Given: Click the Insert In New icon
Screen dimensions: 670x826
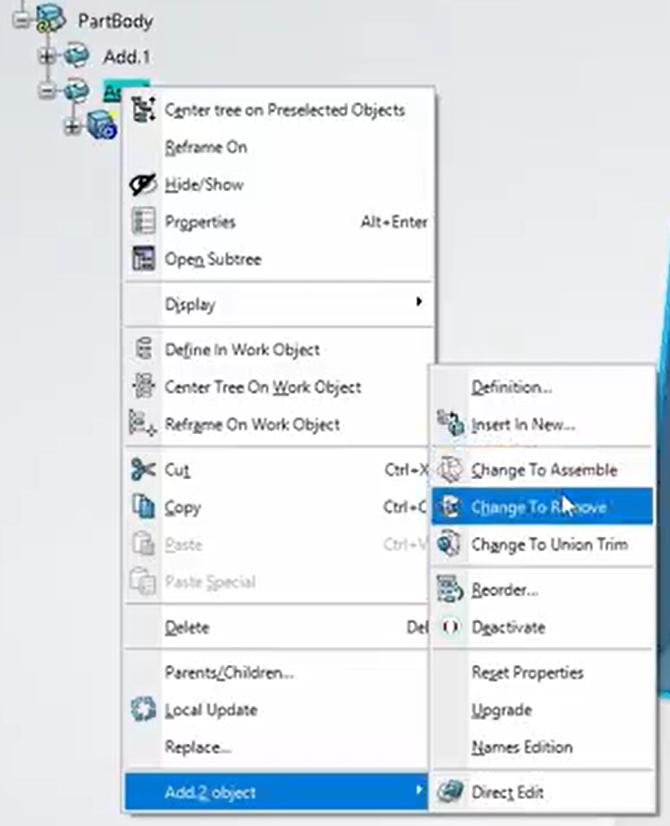Looking at the screenshot, I should point(450,424).
